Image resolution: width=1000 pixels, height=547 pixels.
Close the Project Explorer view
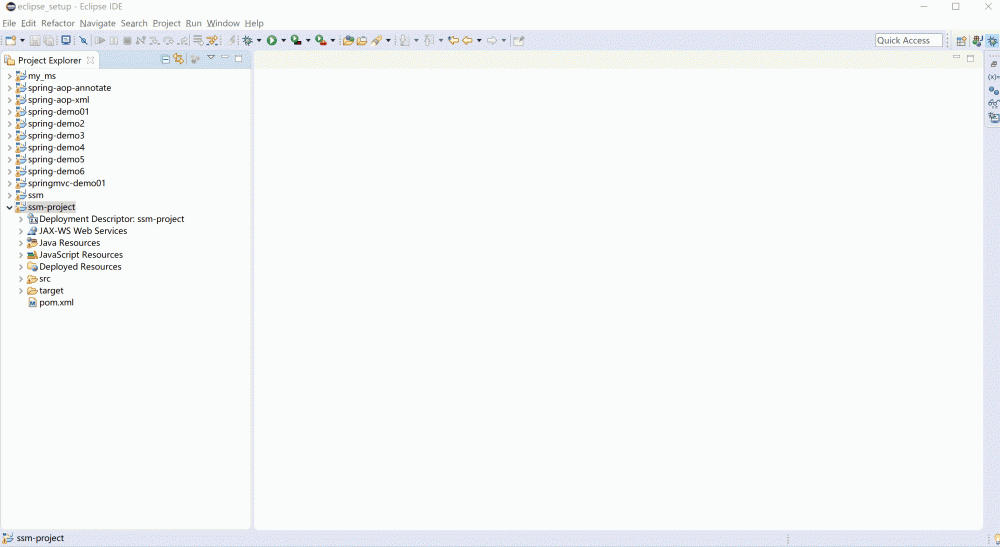point(91,60)
